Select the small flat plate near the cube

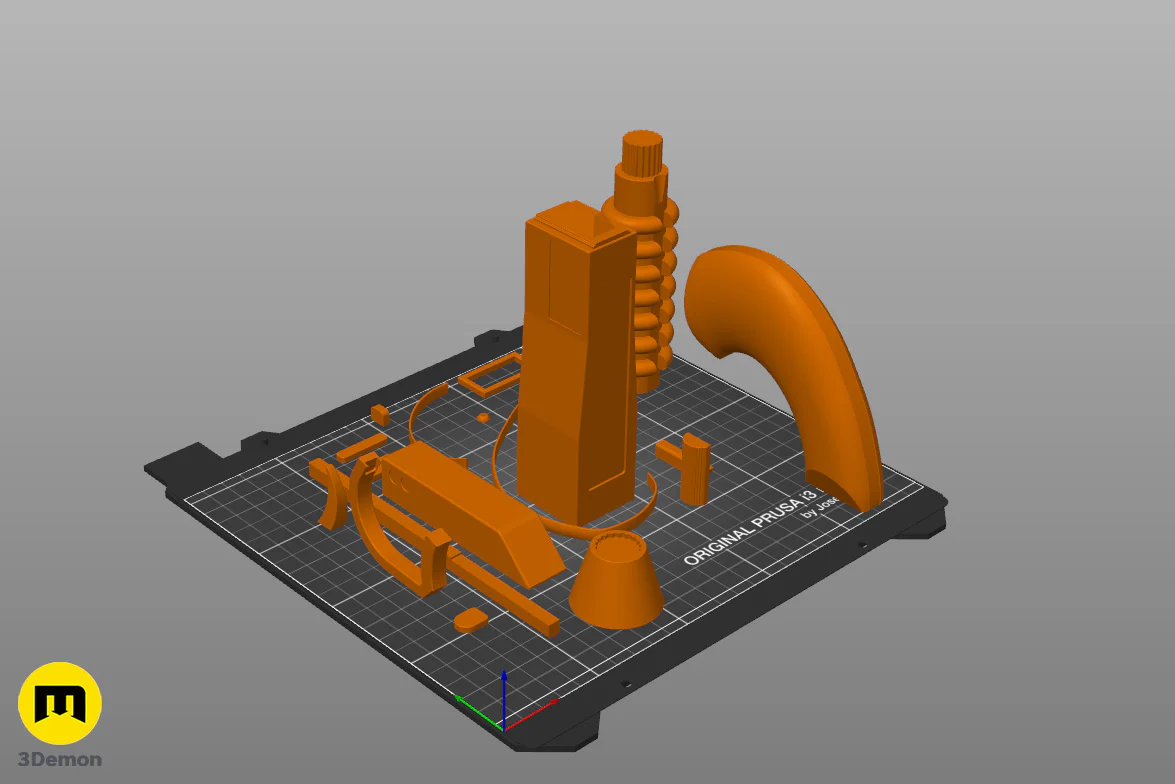click(361, 447)
